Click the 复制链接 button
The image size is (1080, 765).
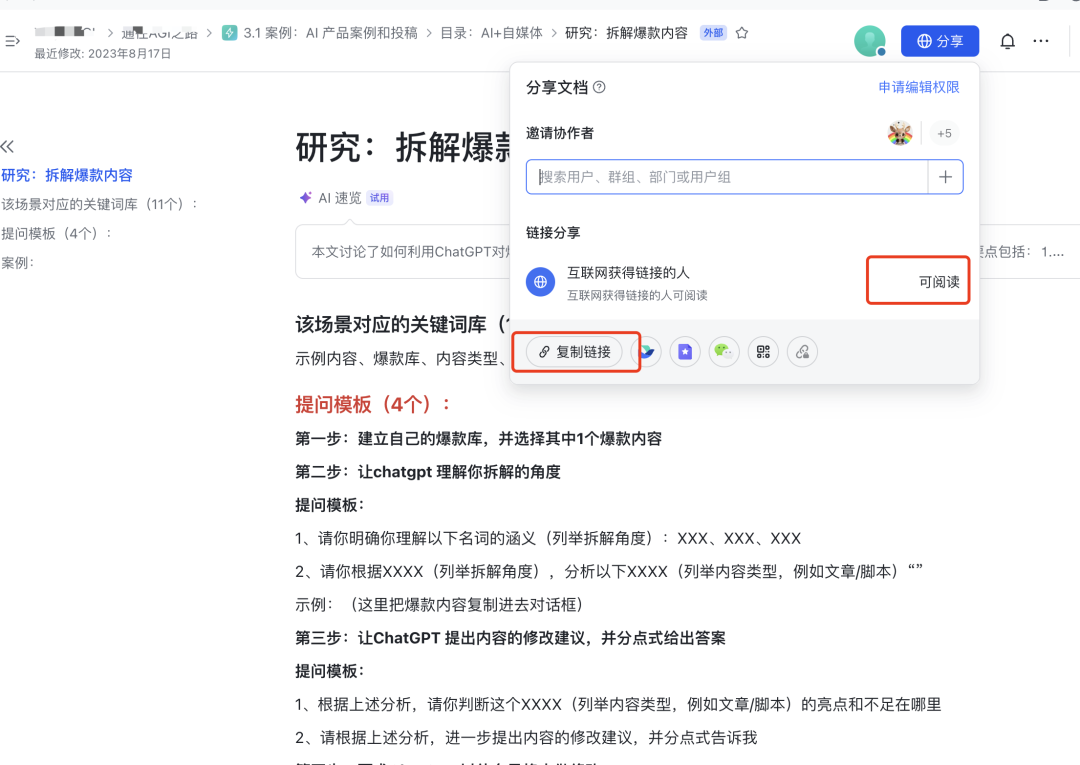(x=576, y=352)
